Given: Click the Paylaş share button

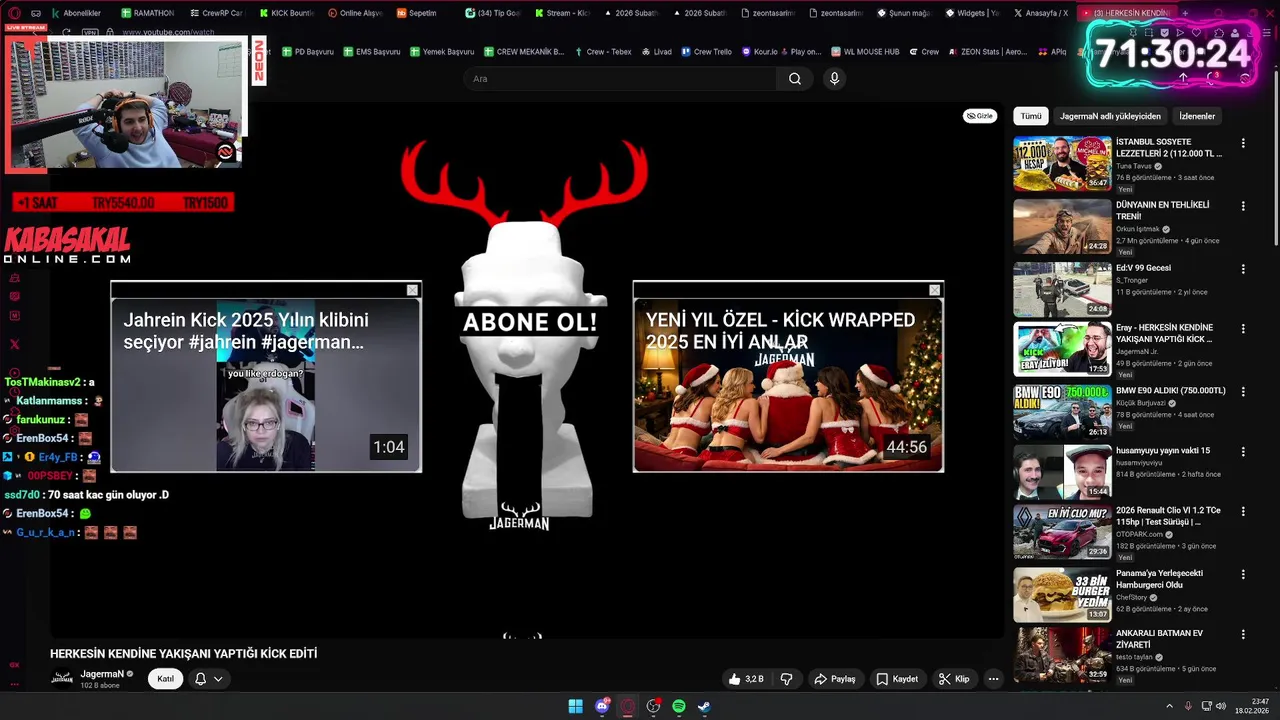Looking at the screenshot, I should coord(835,679).
